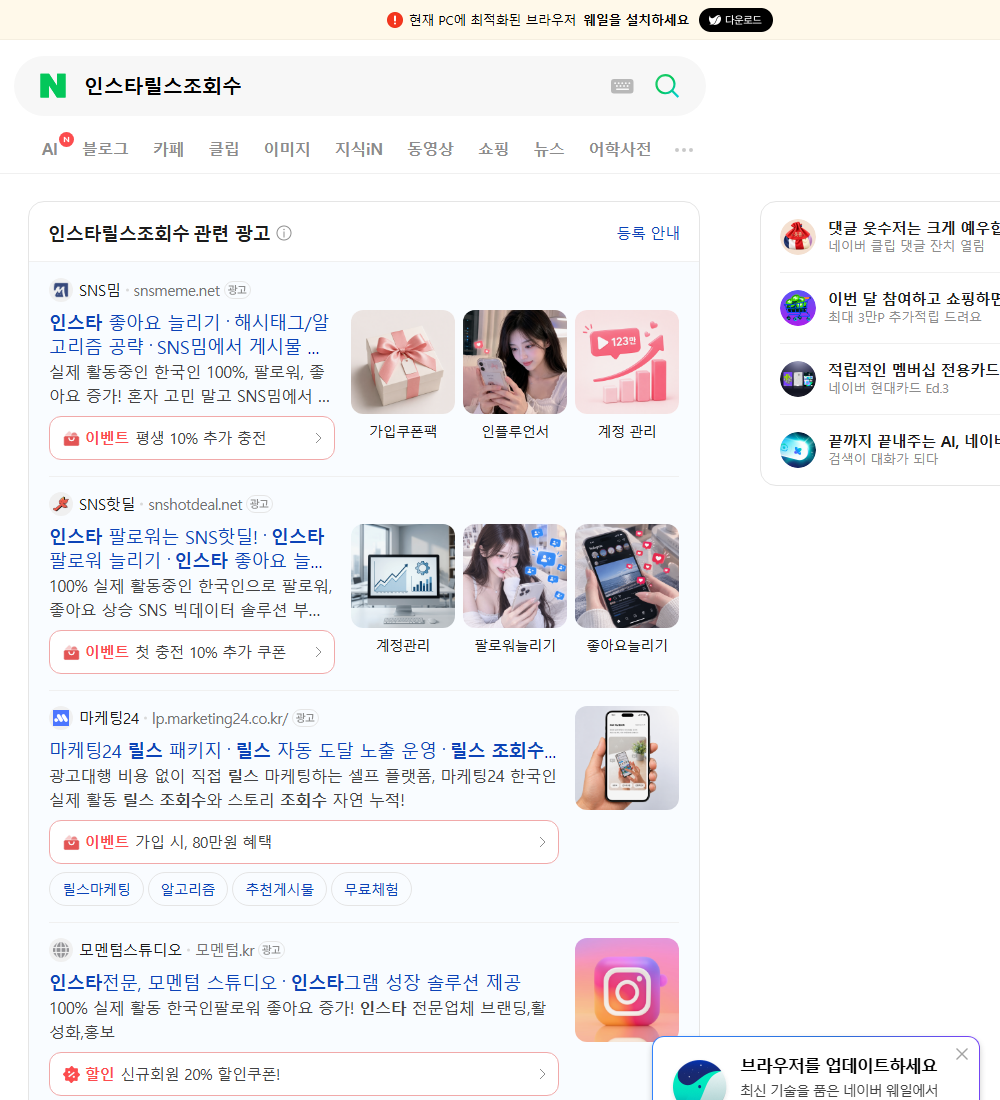The image size is (1000, 1100).
Task: Click the 마케팅24 site favicon
Action: (x=61, y=718)
